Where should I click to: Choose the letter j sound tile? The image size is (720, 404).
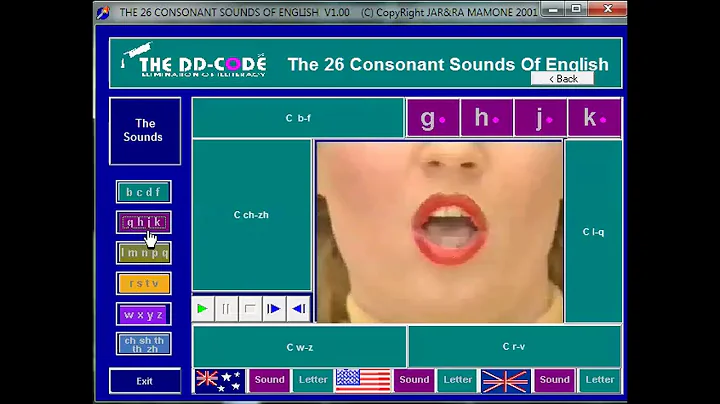point(540,118)
